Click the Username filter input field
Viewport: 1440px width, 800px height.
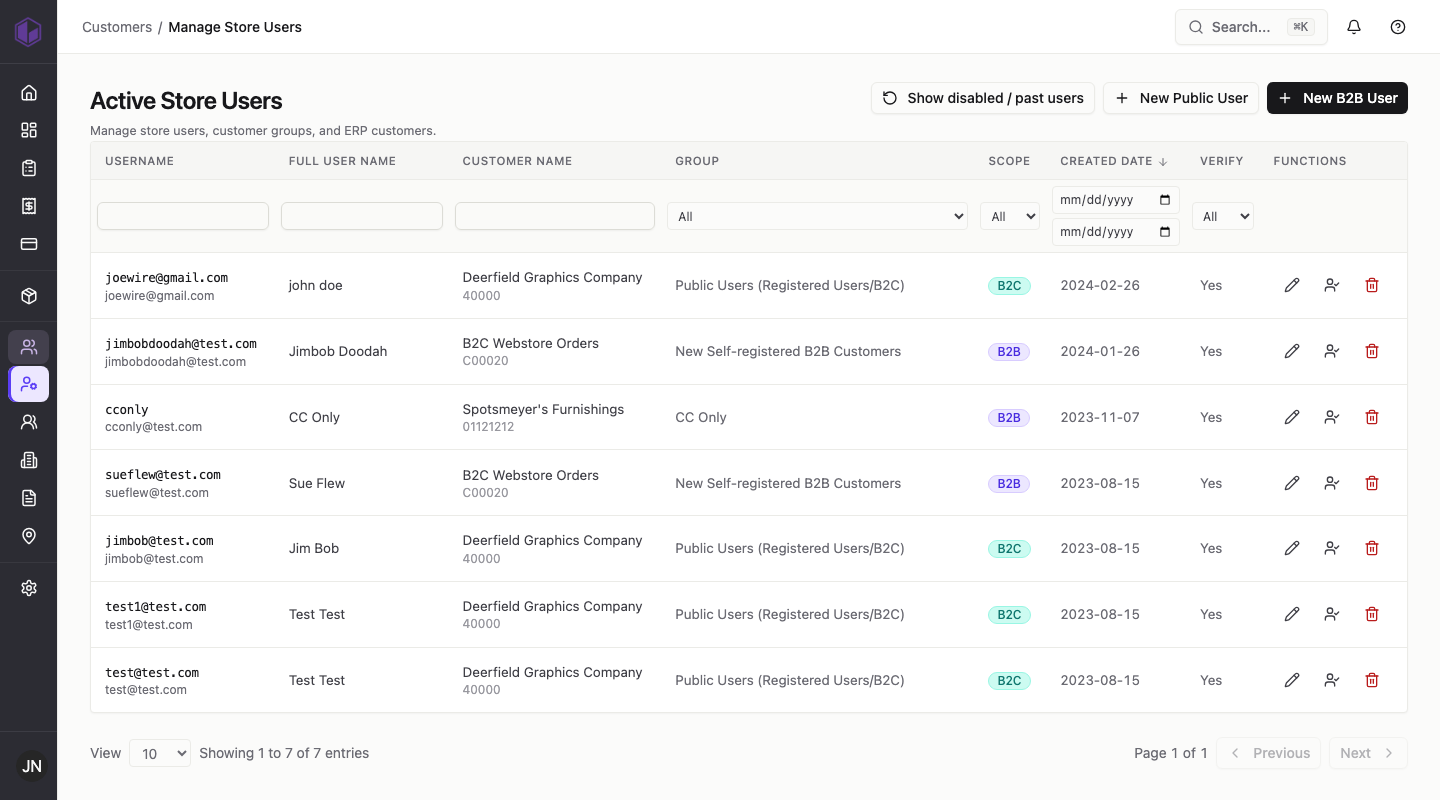[183, 216]
